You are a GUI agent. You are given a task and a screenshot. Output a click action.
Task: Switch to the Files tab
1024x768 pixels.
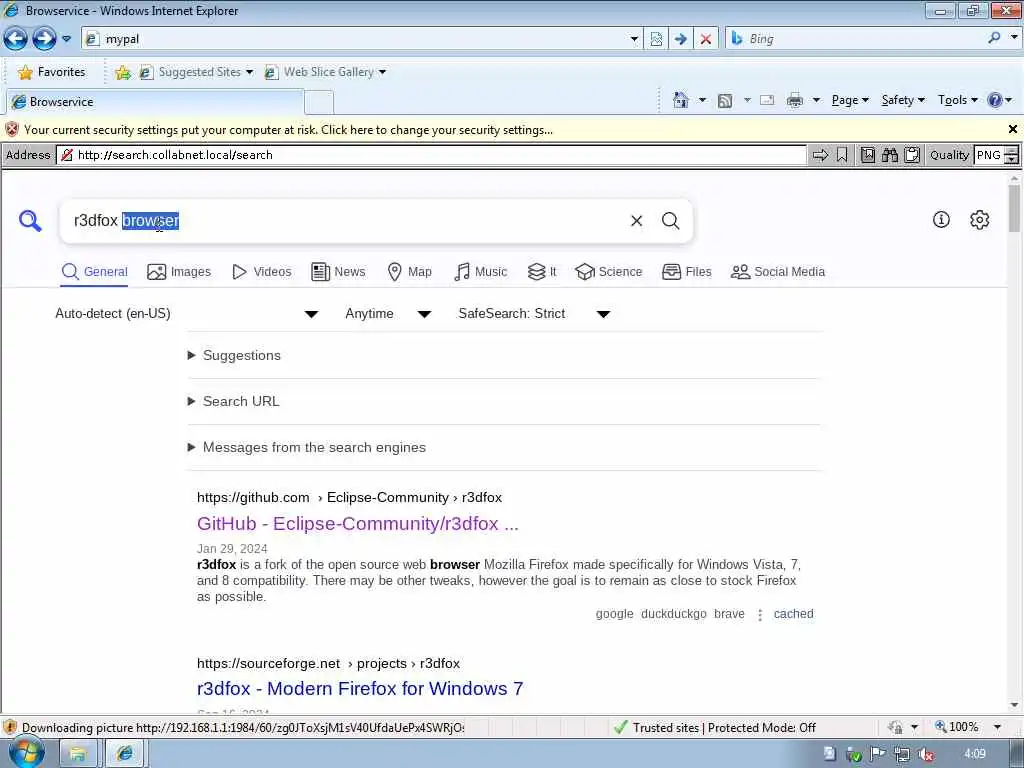coord(686,272)
